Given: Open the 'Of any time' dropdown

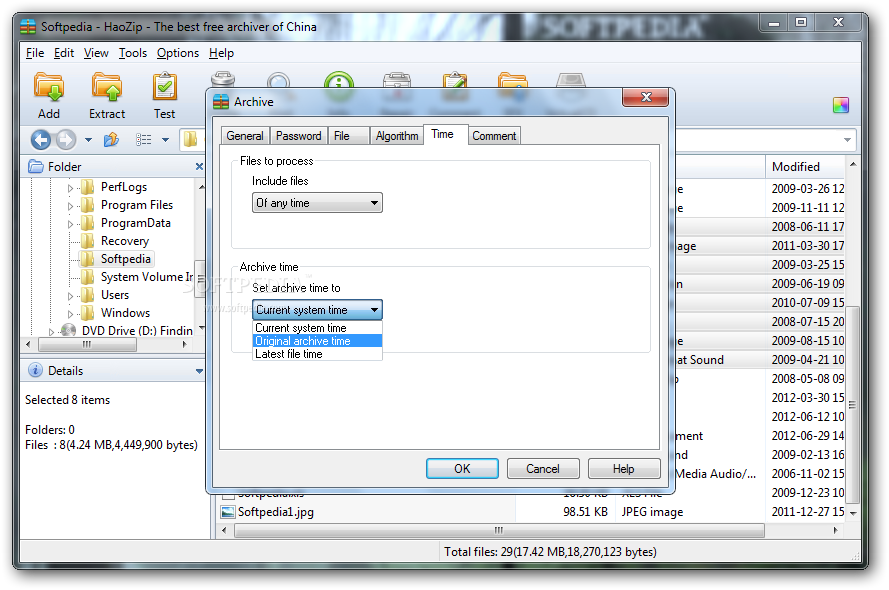Looking at the screenshot, I should click(317, 203).
